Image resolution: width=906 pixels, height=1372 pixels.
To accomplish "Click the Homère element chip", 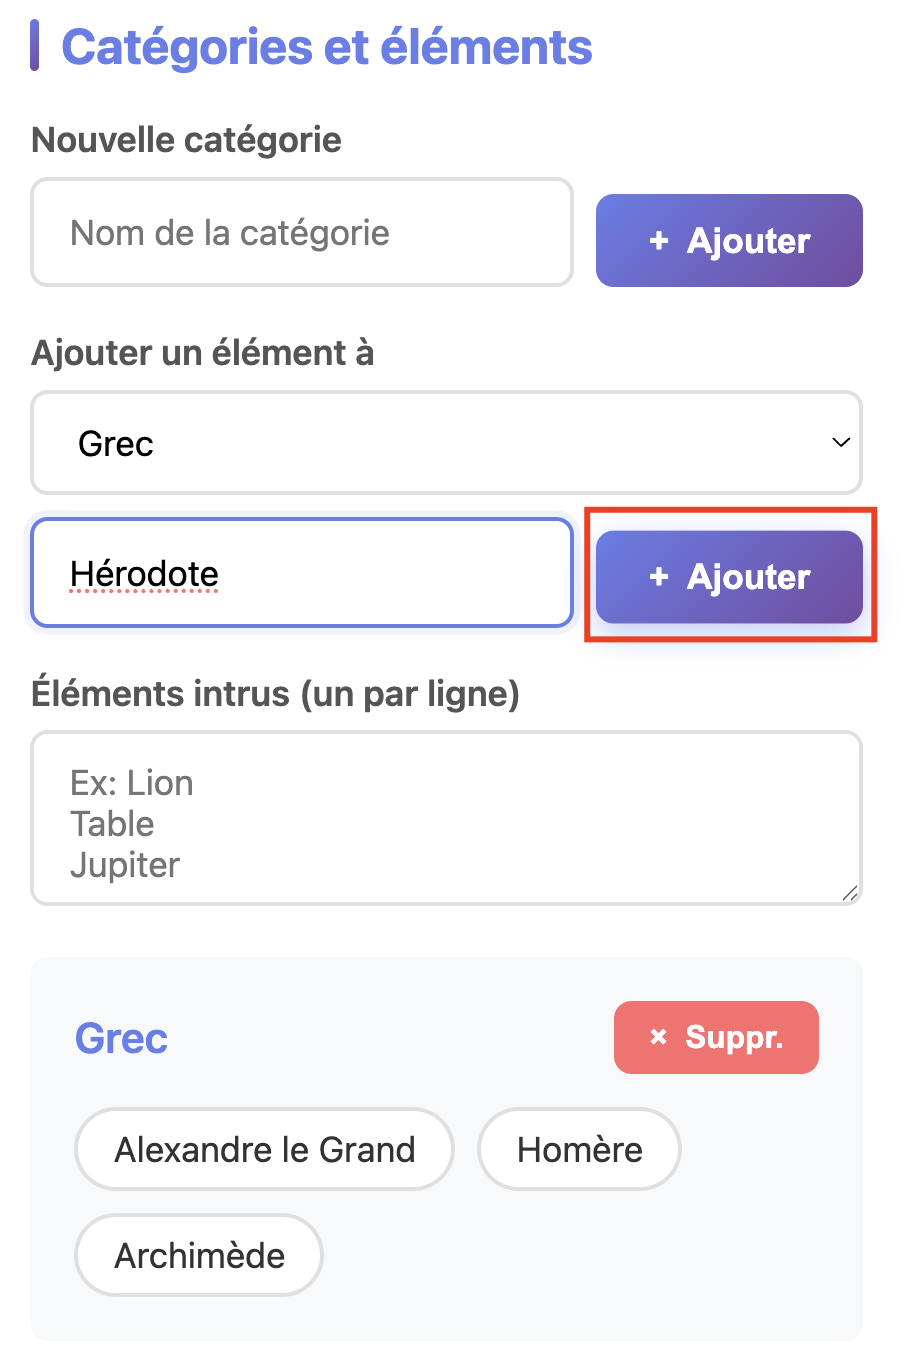I will pyautogui.click(x=579, y=1150).
